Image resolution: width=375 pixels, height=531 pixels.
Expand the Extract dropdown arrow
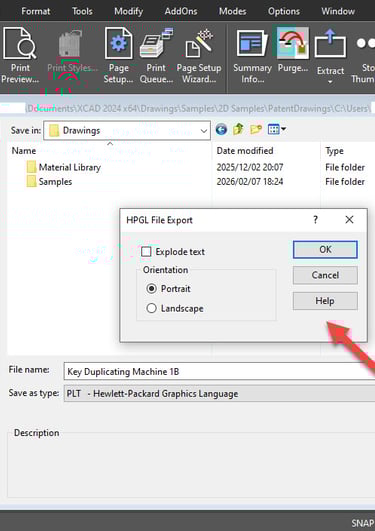(330, 82)
